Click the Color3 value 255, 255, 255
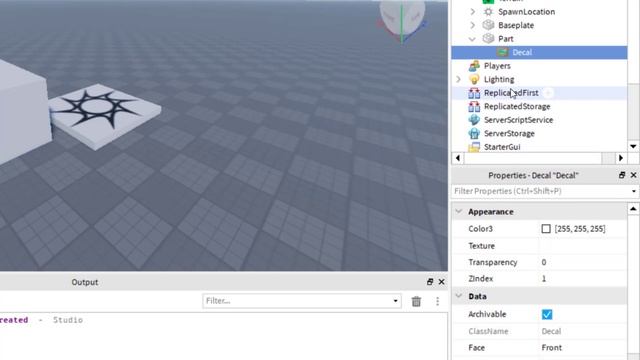The image size is (640, 360). 580,229
